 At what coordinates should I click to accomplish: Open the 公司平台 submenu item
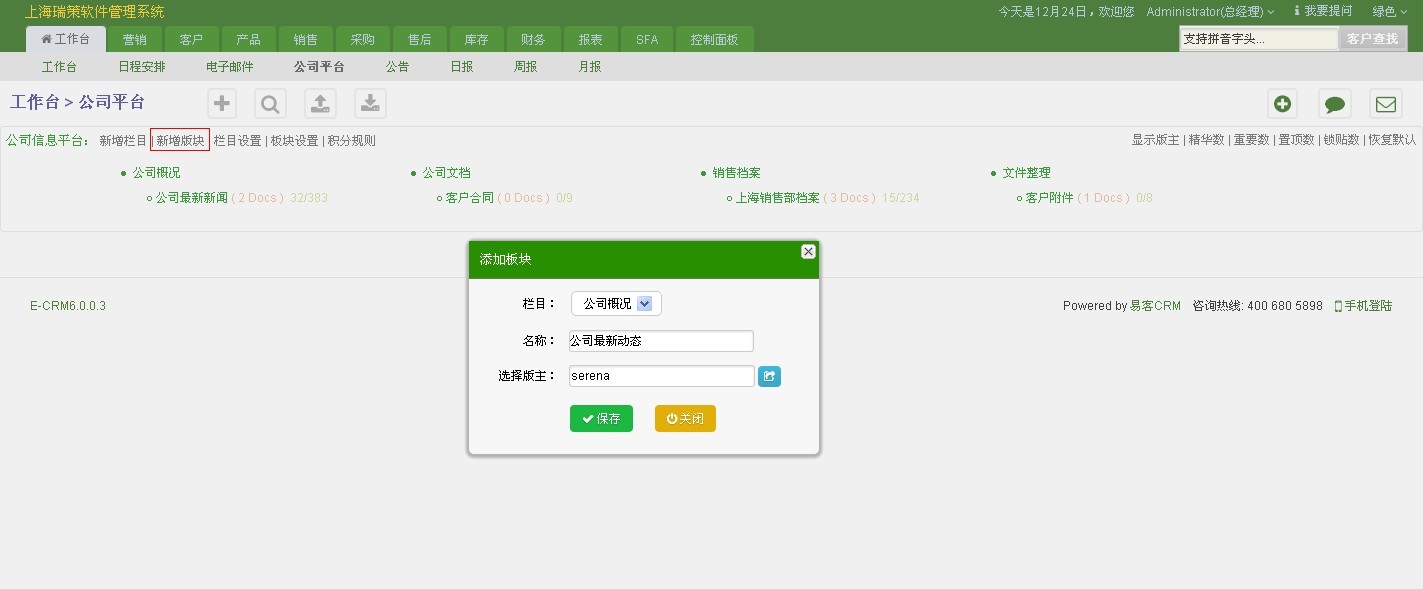click(x=319, y=67)
